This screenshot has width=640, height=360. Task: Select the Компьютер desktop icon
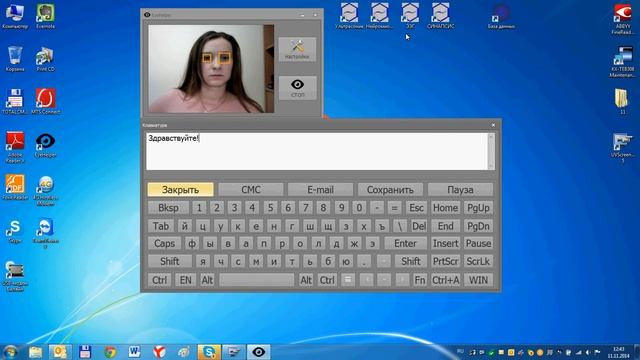tap(15, 16)
